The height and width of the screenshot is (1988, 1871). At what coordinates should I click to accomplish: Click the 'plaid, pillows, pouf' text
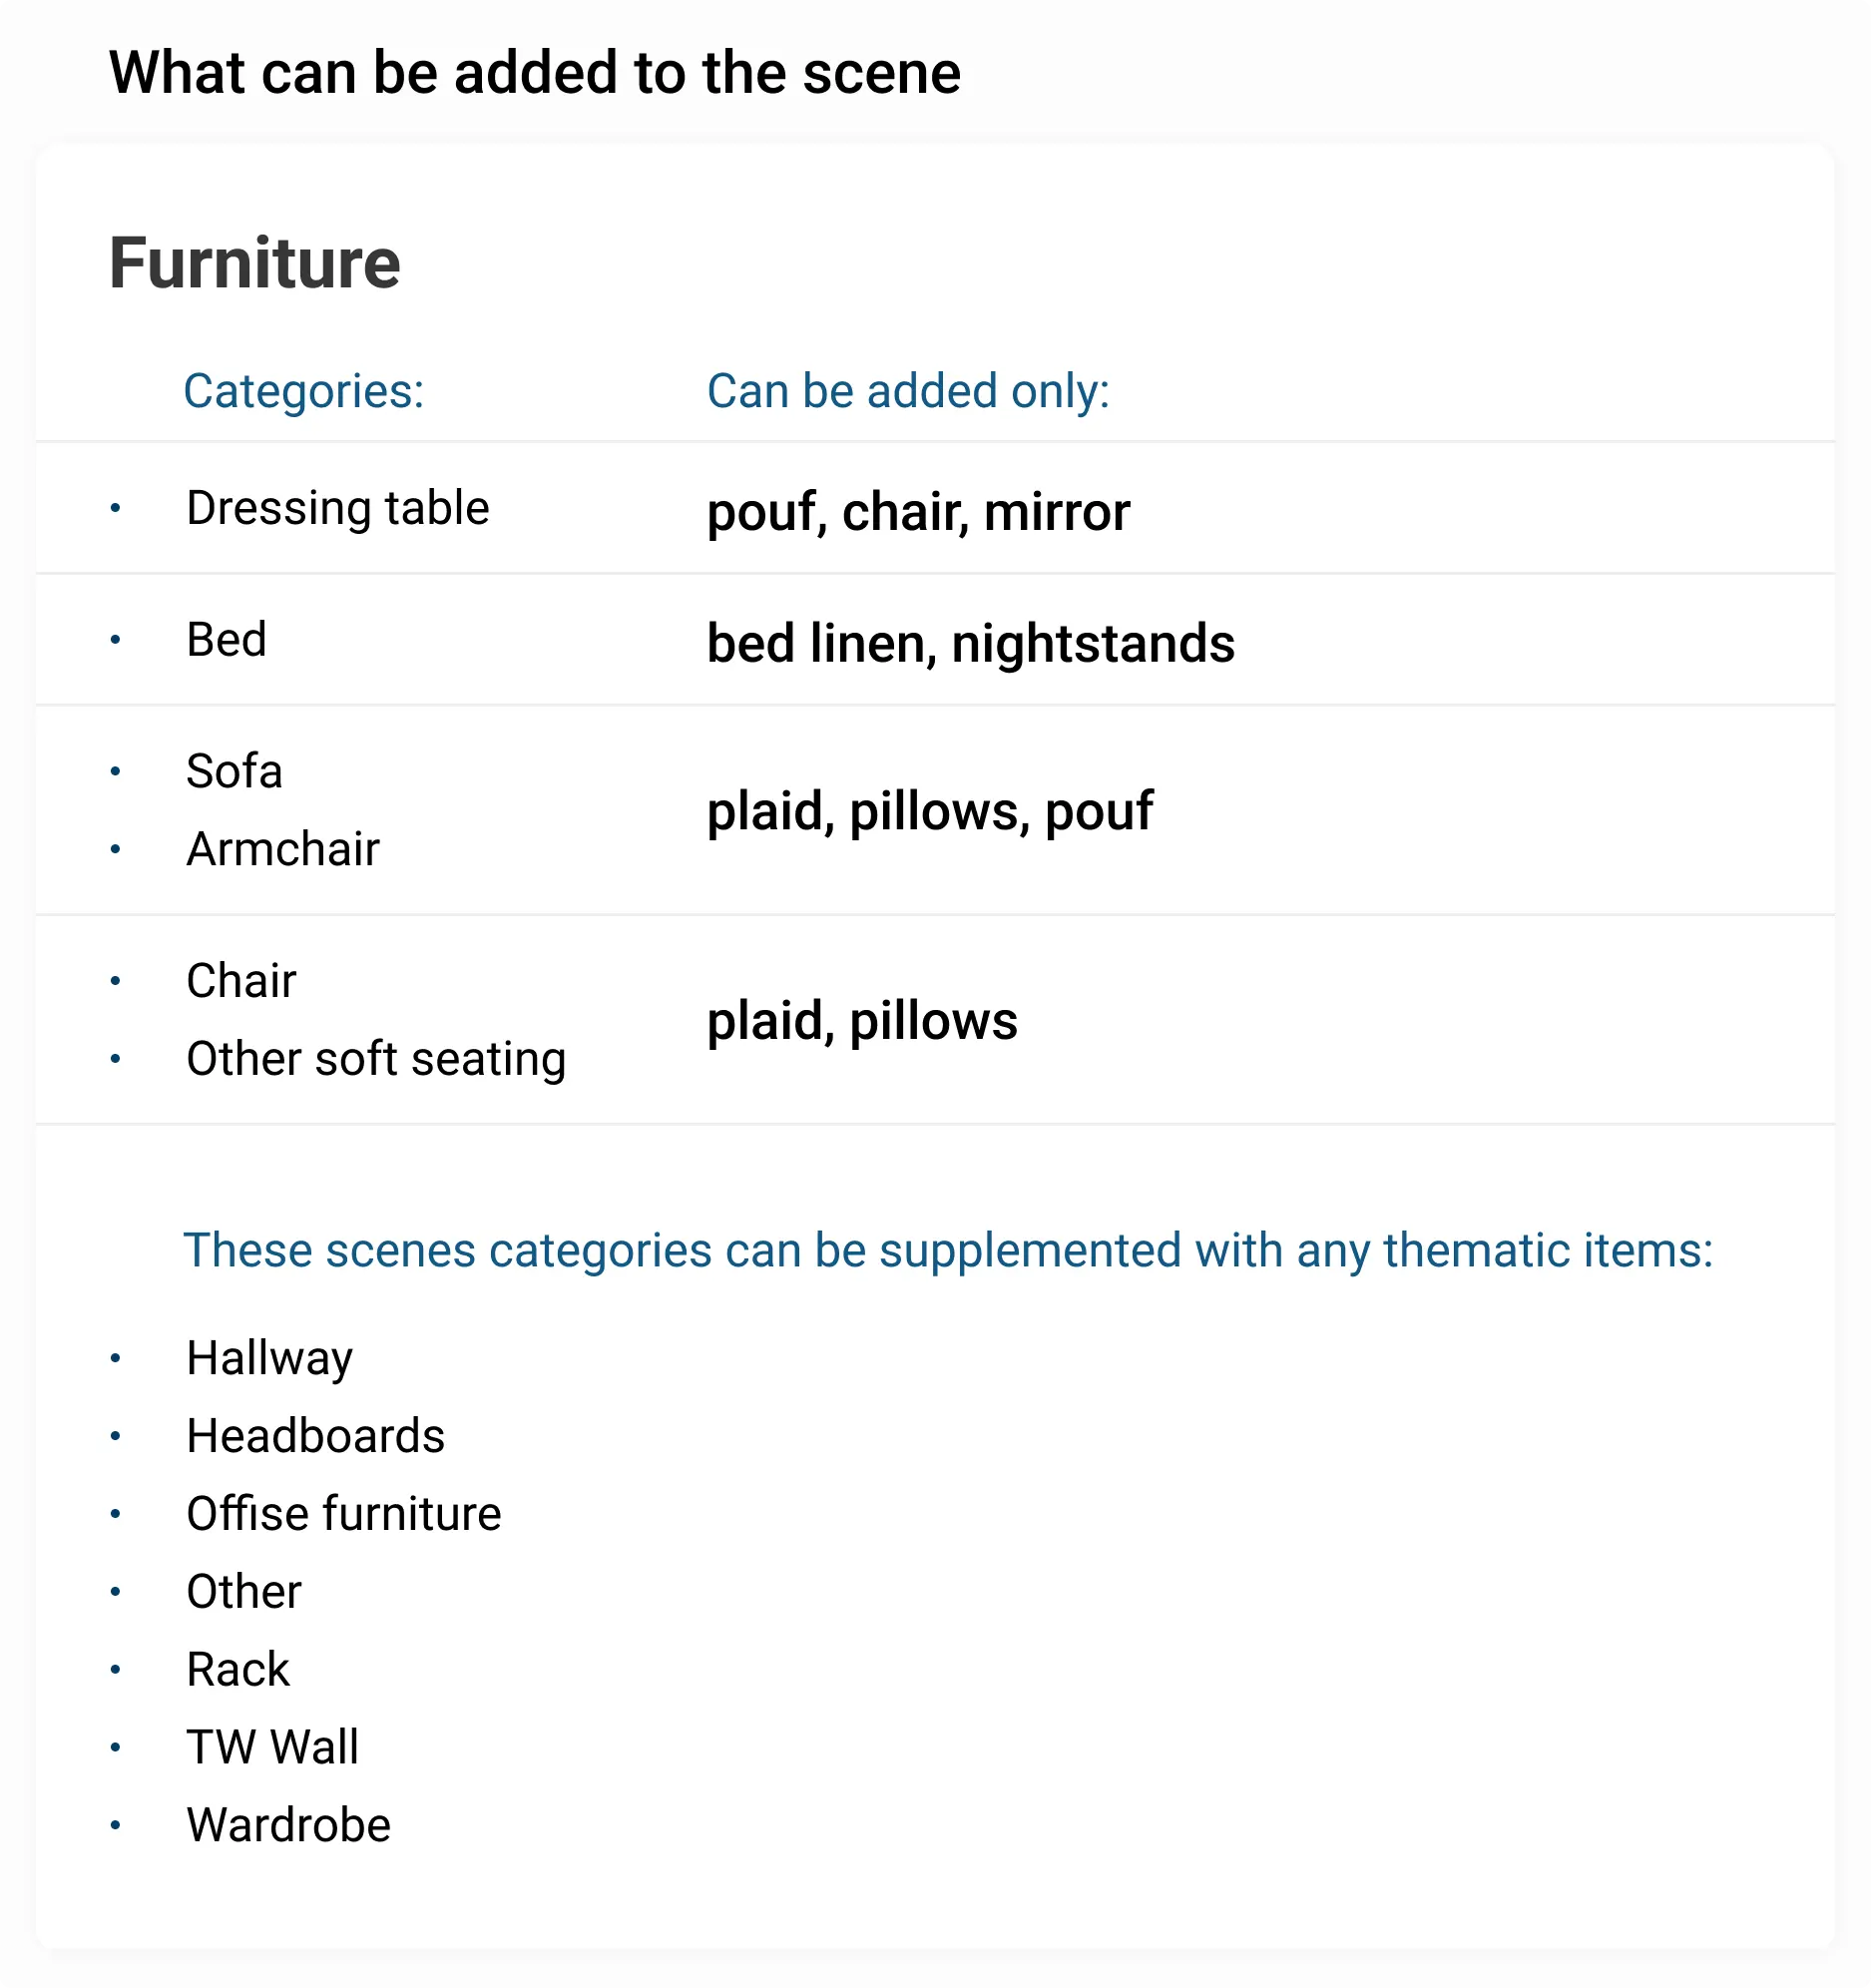(x=929, y=811)
